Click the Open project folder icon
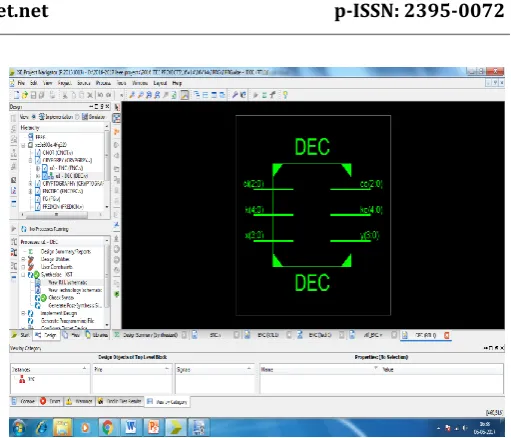 [x=25, y=95]
